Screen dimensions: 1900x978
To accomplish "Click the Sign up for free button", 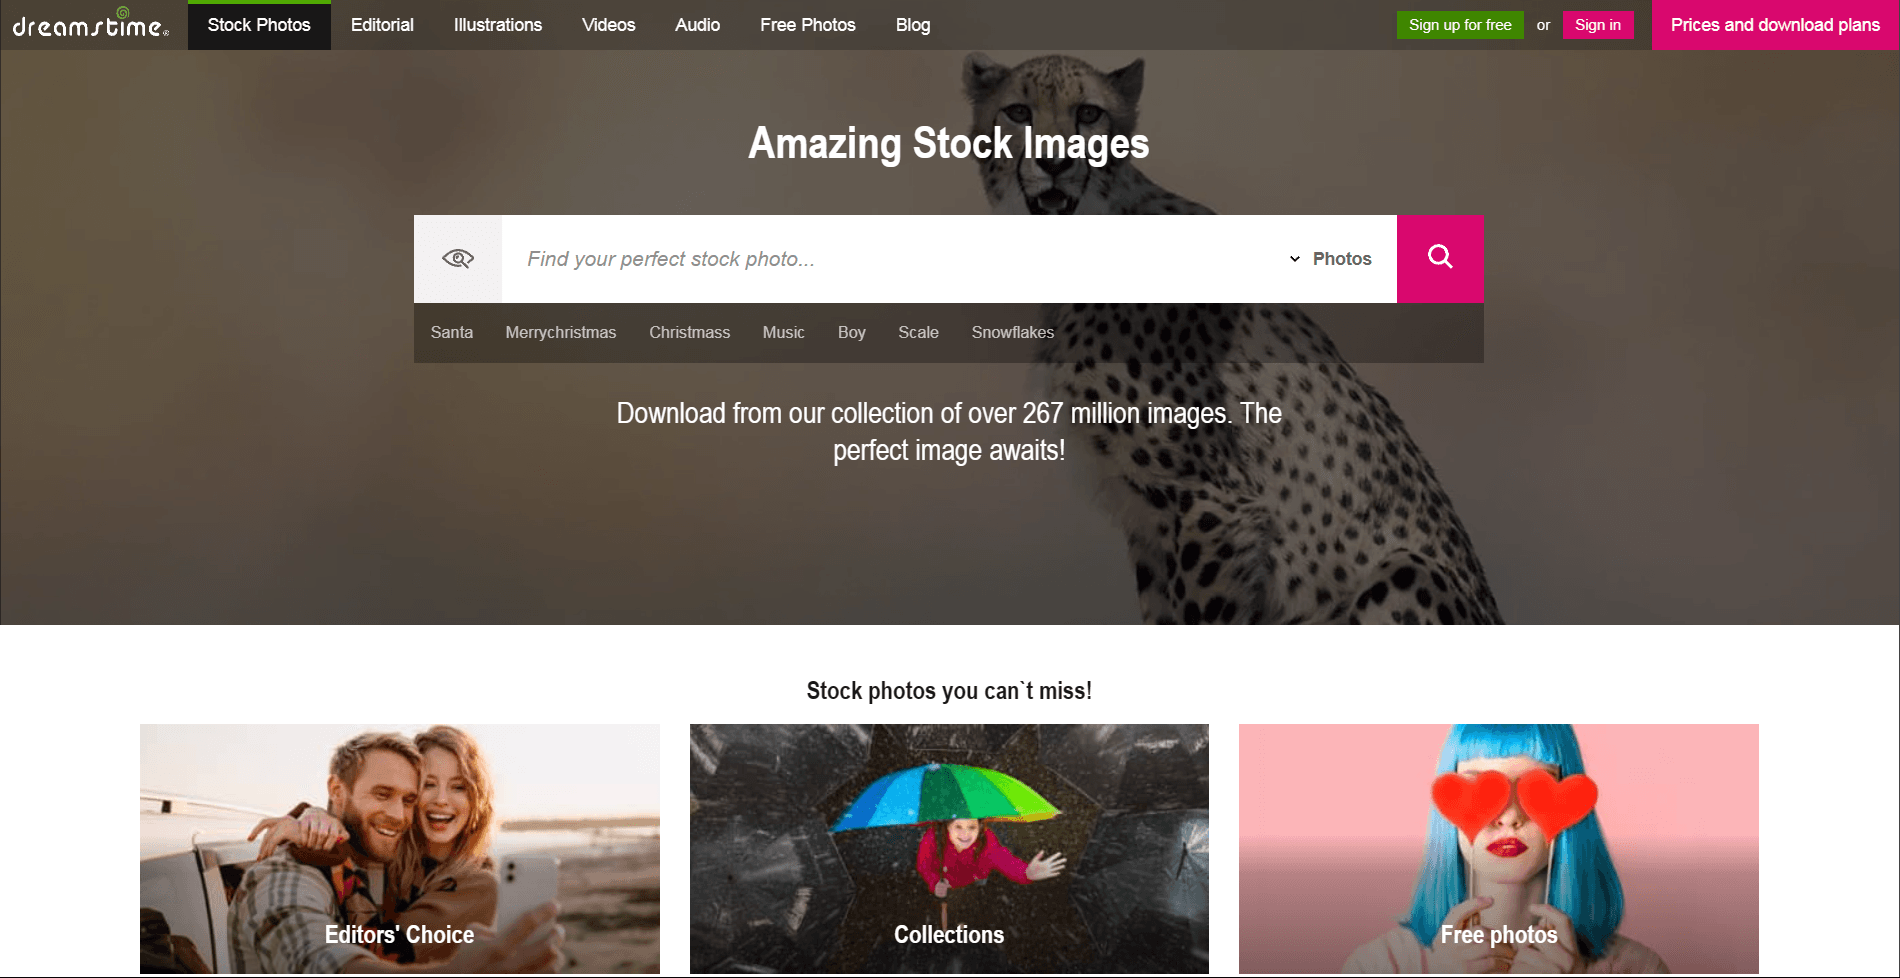I will (x=1460, y=25).
